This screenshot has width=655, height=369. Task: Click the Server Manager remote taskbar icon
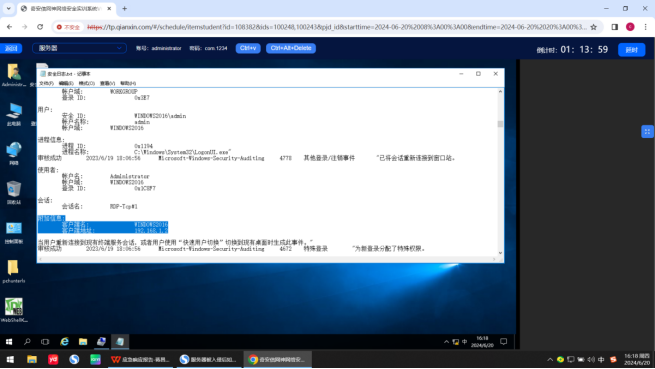tap(101, 342)
